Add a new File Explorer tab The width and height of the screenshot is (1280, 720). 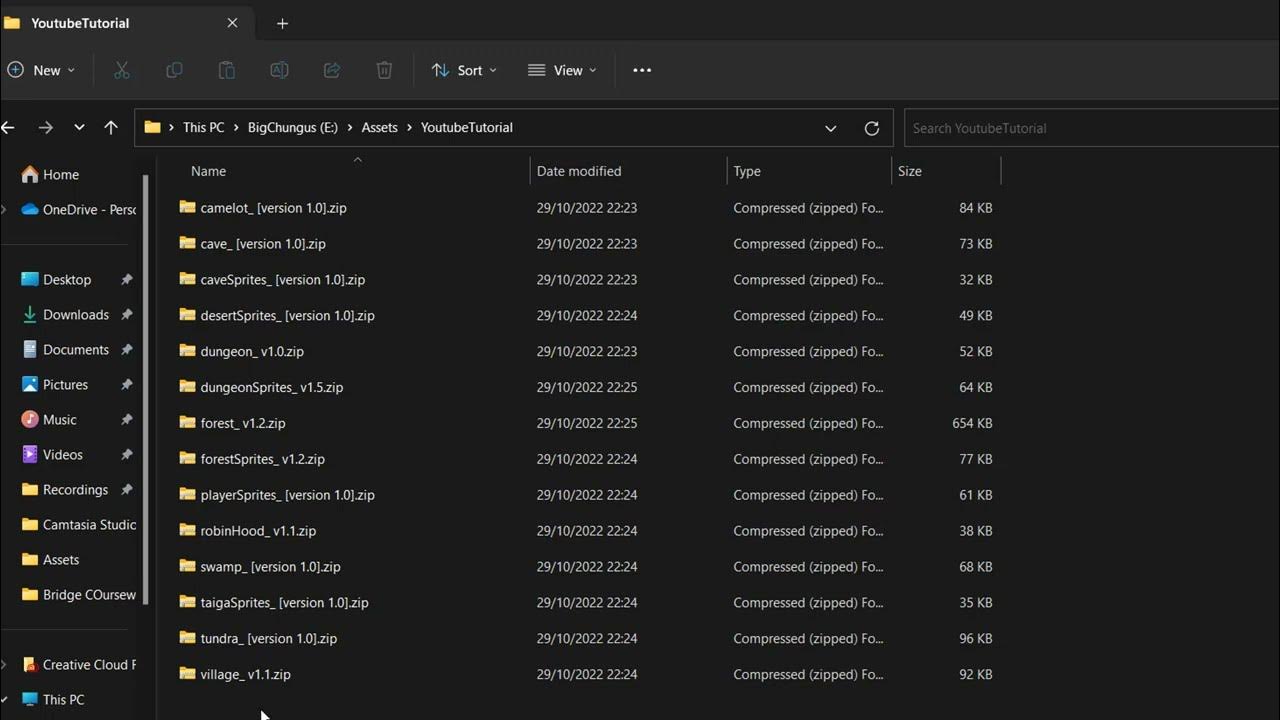tap(282, 23)
